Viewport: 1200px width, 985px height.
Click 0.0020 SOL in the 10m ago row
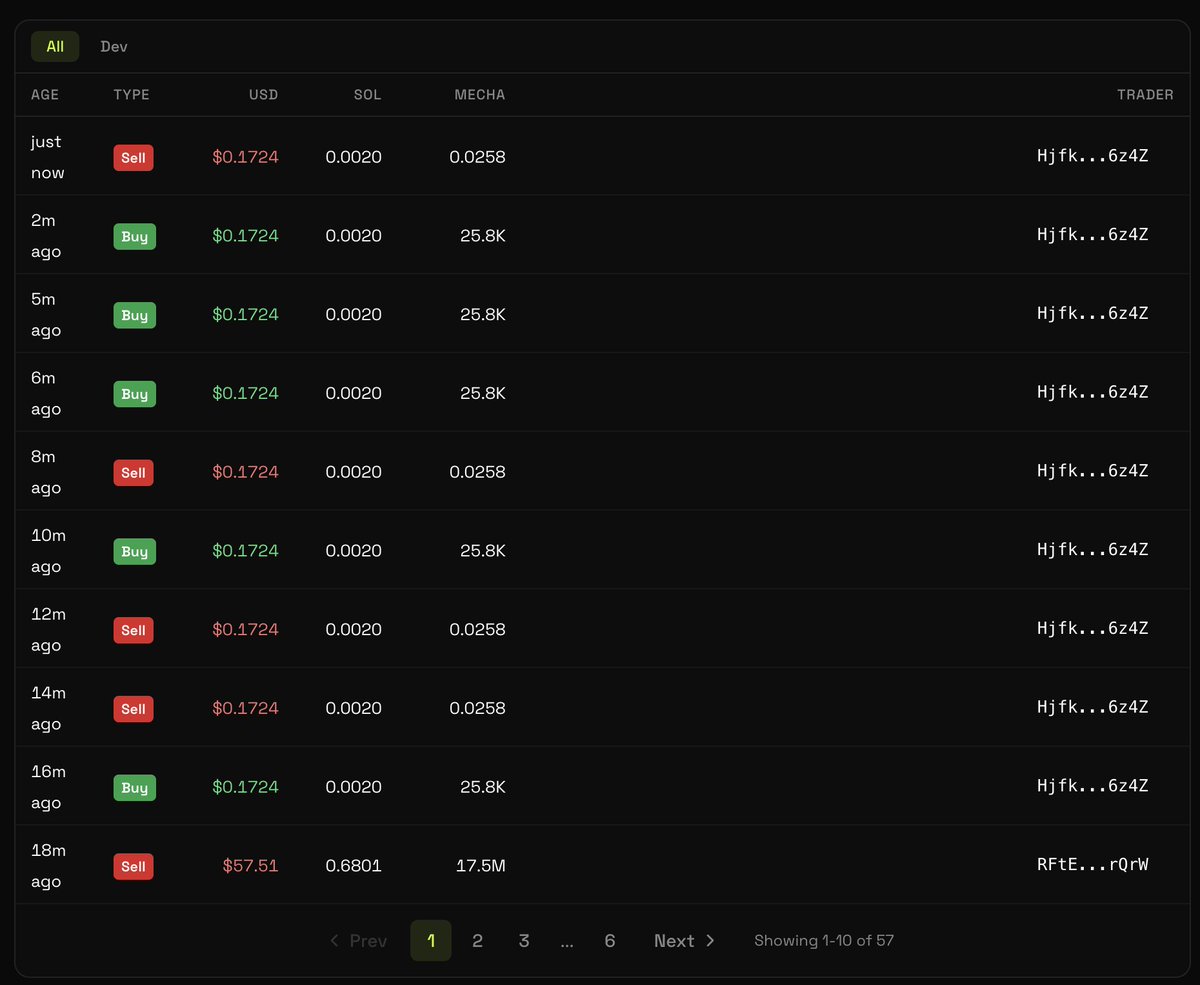click(x=354, y=551)
